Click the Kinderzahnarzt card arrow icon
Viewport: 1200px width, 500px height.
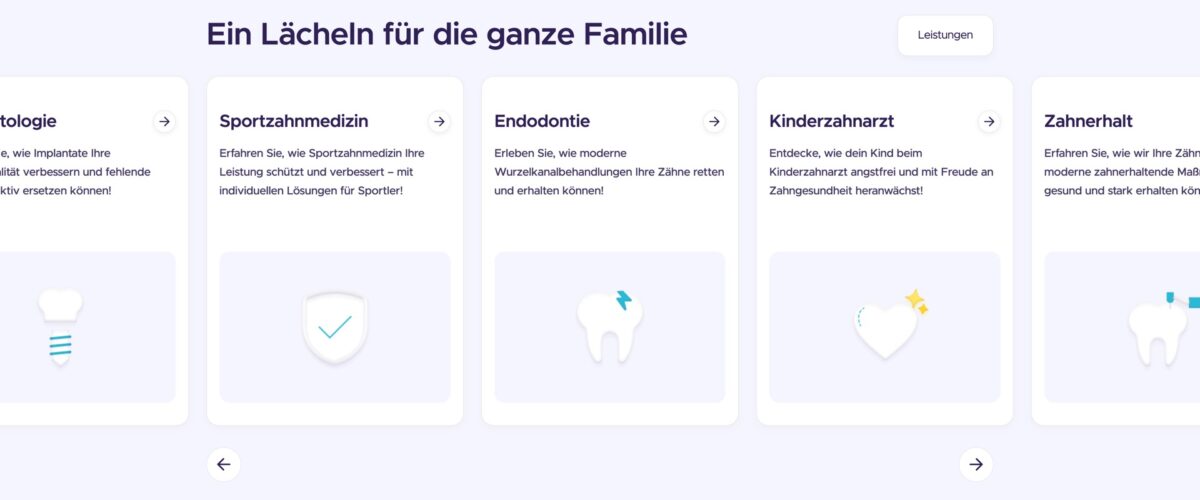(989, 121)
